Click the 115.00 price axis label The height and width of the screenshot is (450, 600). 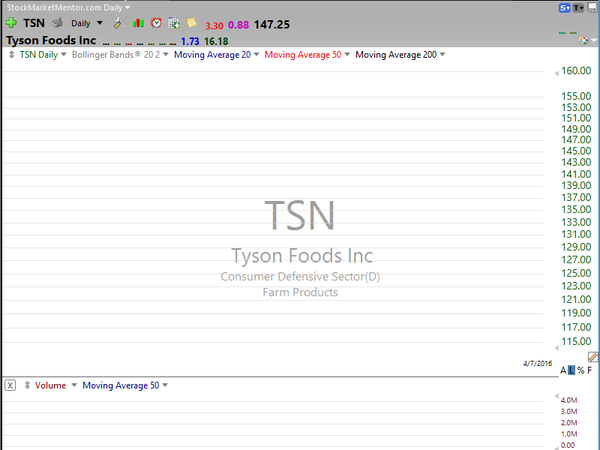pos(576,341)
